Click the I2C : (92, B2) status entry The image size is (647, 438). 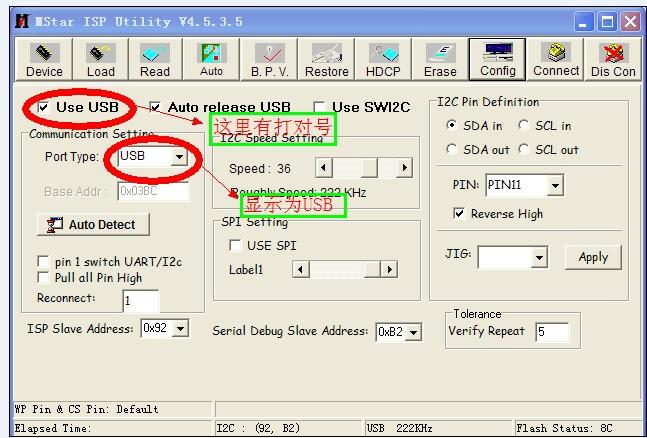coord(258,428)
